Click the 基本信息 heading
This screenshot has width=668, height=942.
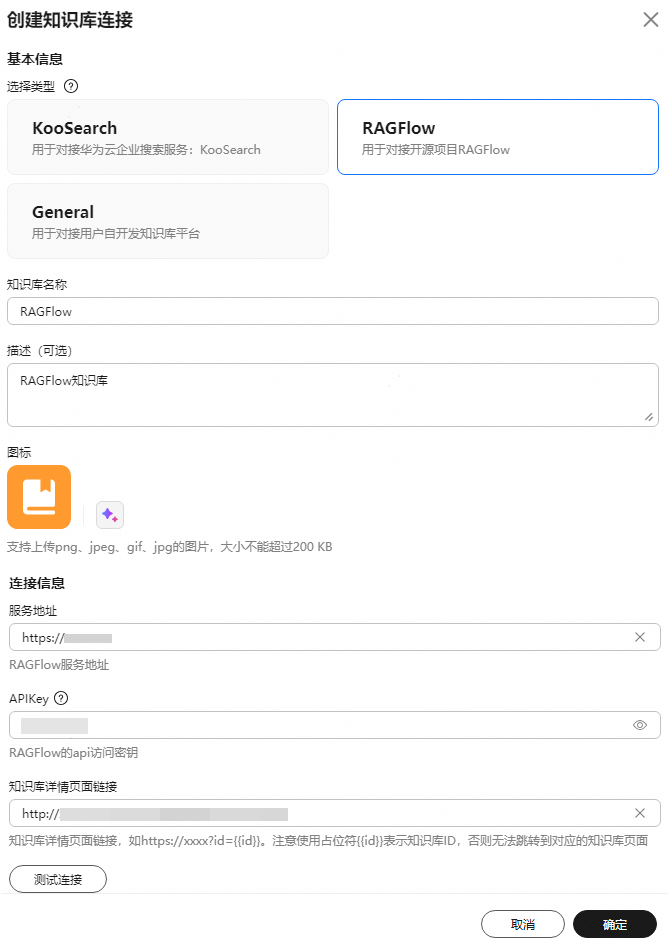35,59
